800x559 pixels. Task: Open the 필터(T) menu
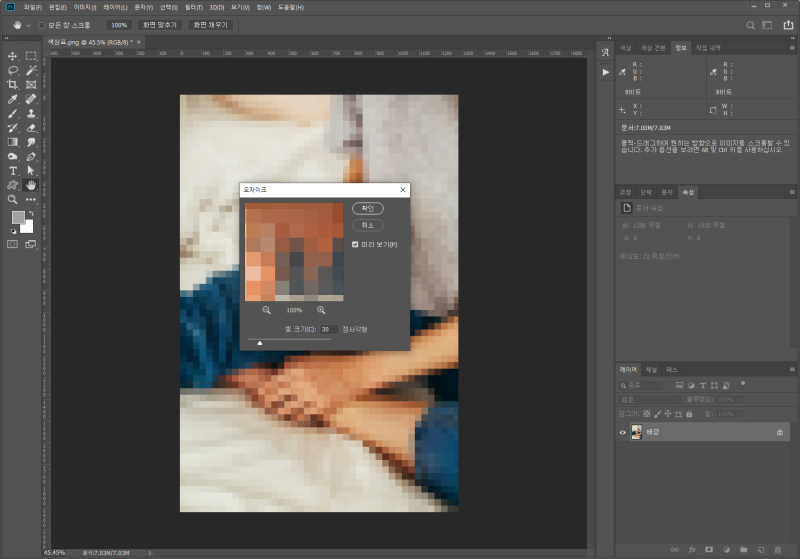[x=193, y=7]
